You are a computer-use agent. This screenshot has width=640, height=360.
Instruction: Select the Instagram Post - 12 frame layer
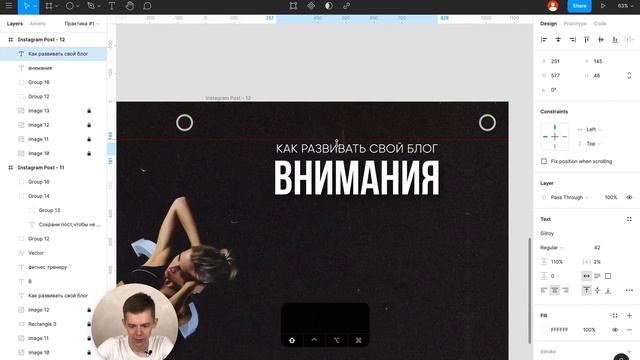tap(41, 40)
